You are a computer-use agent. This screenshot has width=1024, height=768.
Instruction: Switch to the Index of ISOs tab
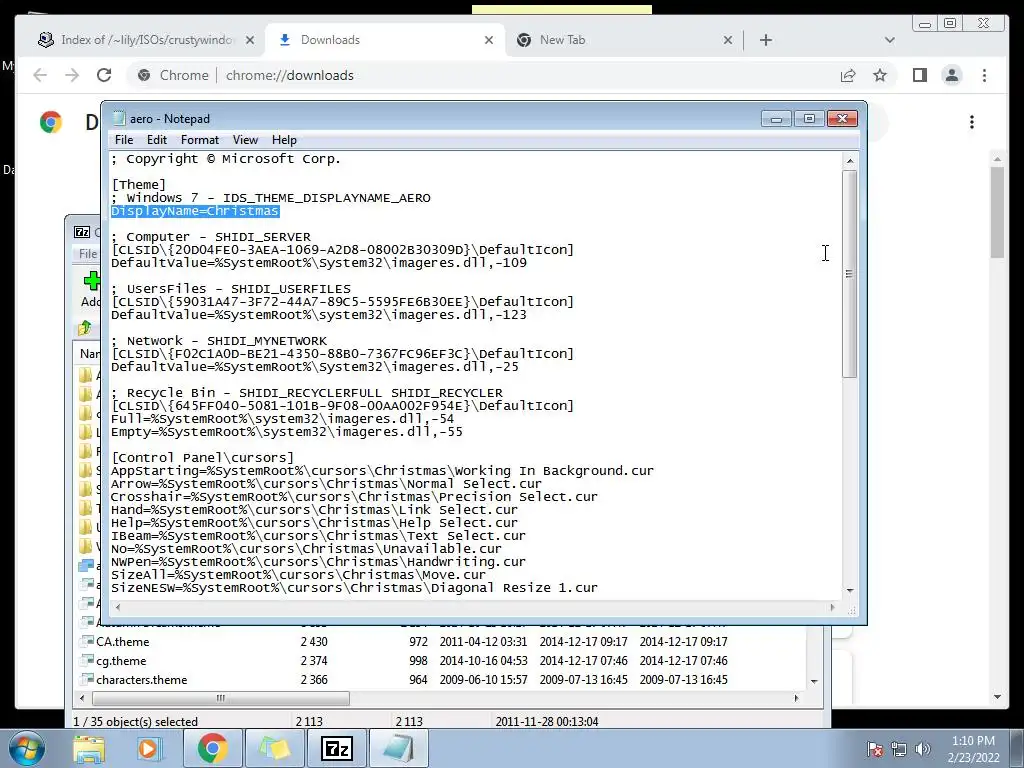pyautogui.click(x=146, y=40)
